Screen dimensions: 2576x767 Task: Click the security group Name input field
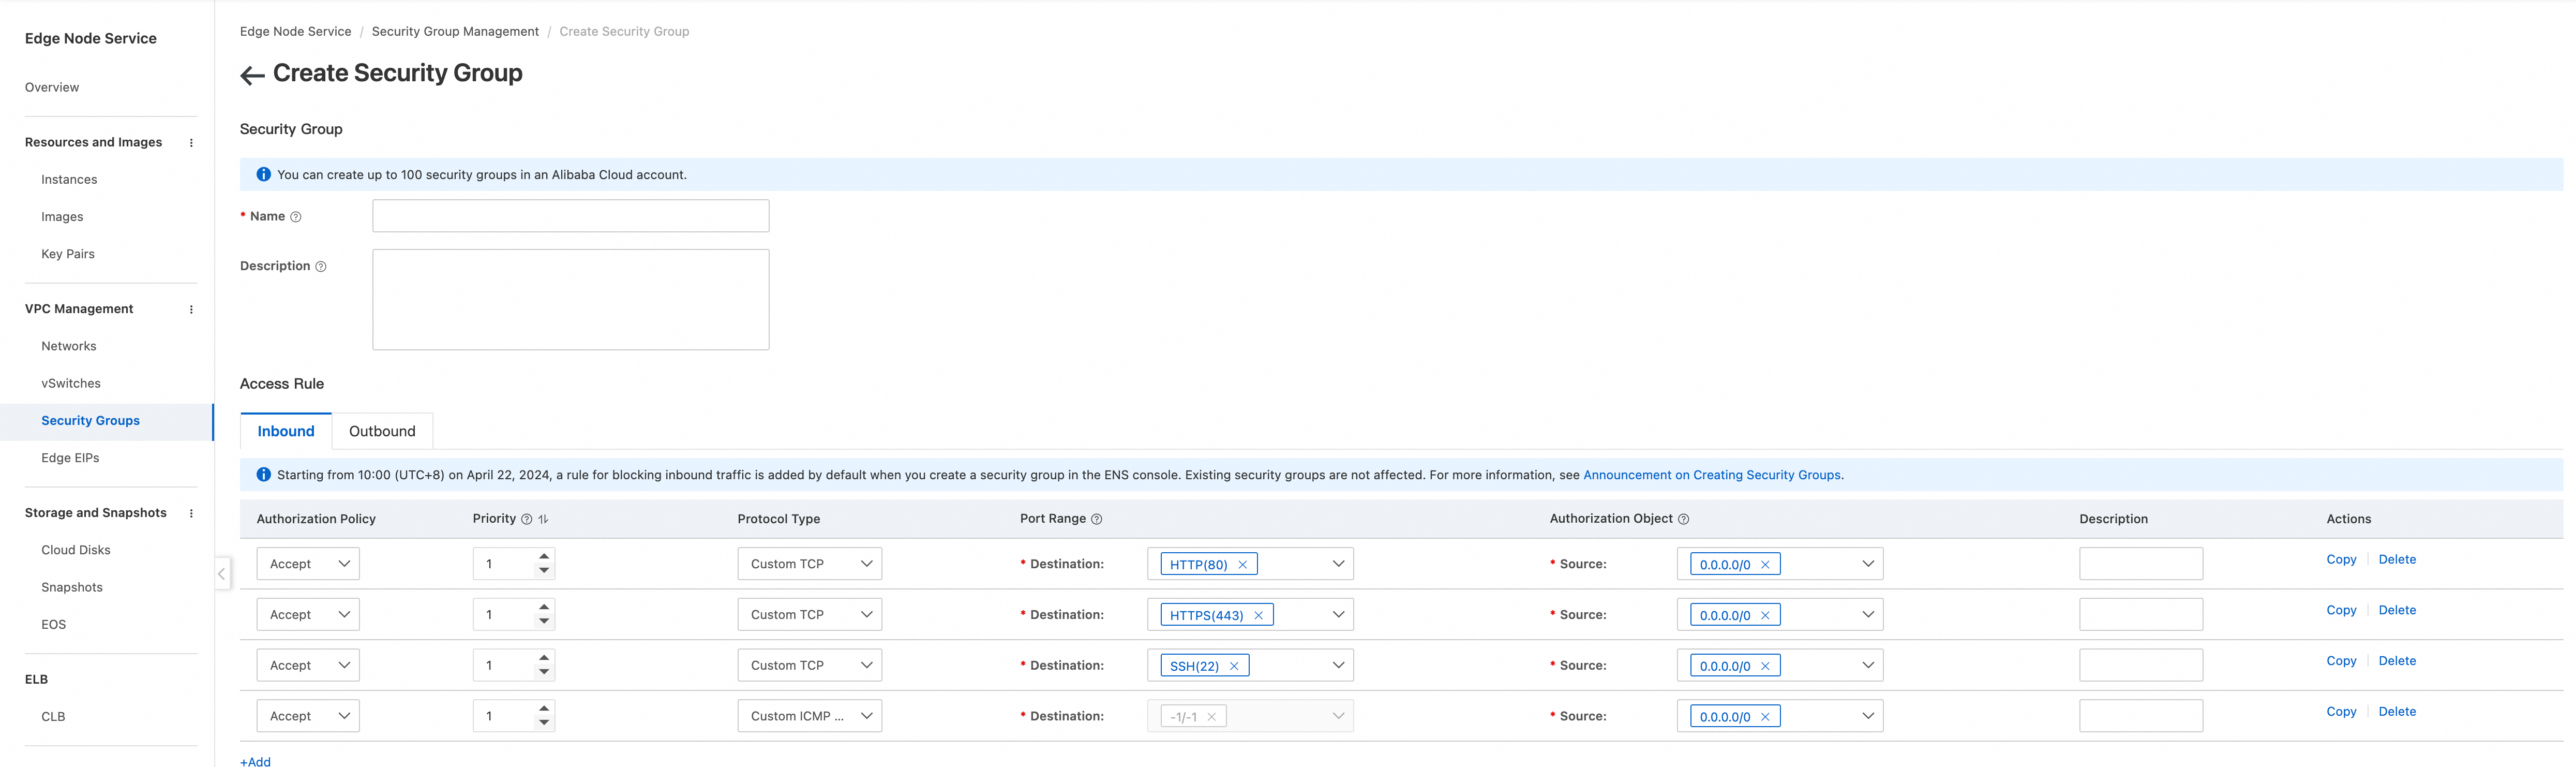(x=570, y=216)
